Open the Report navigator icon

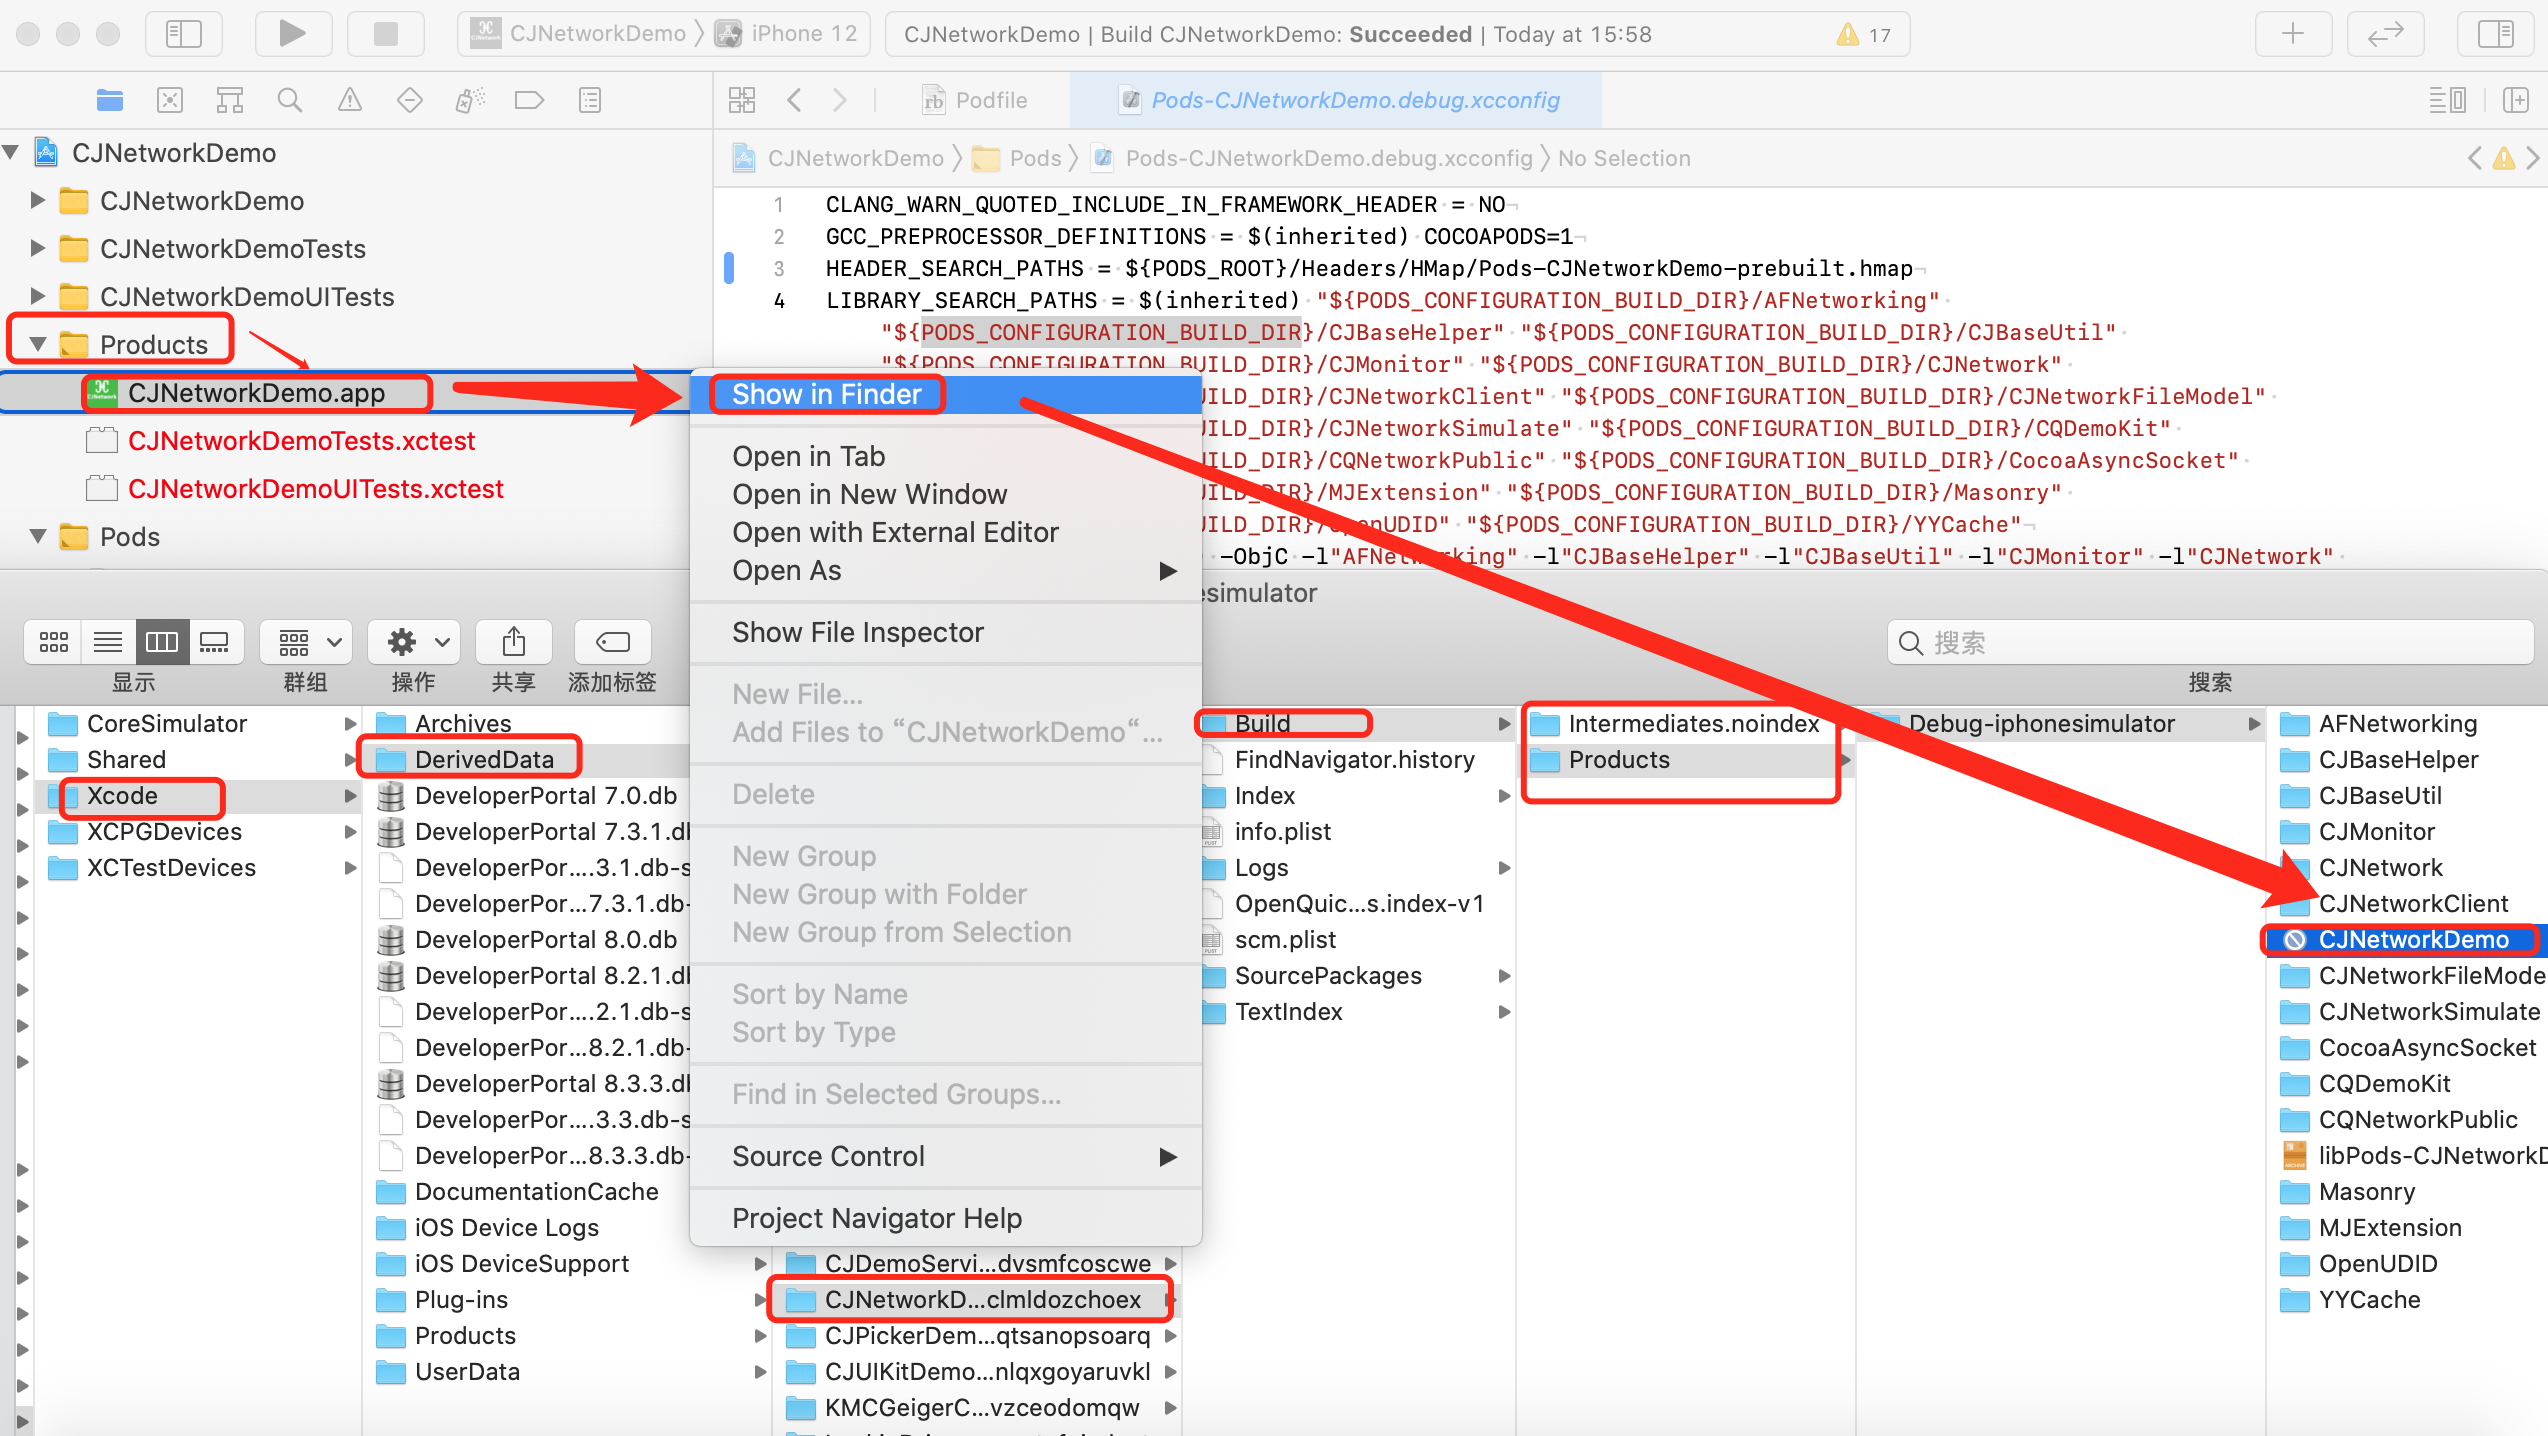click(590, 100)
